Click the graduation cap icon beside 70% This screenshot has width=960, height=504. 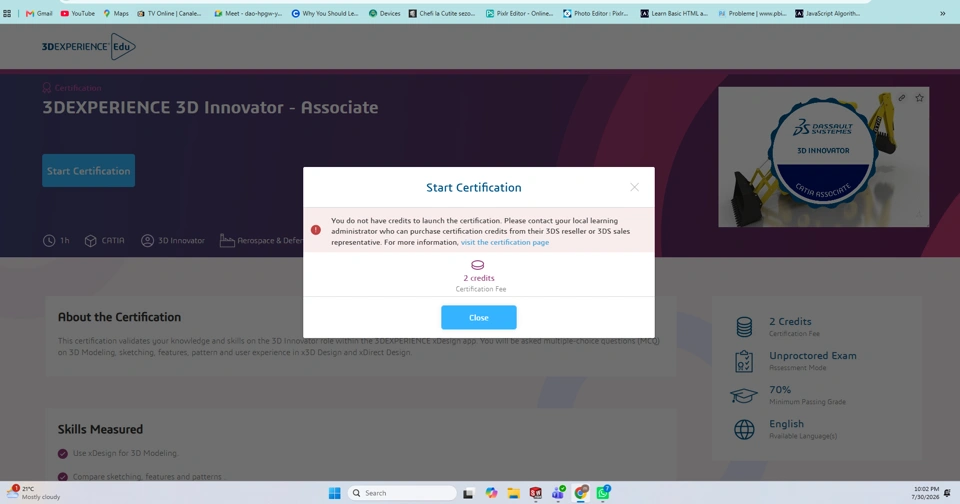pyautogui.click(x=744, y=396)
